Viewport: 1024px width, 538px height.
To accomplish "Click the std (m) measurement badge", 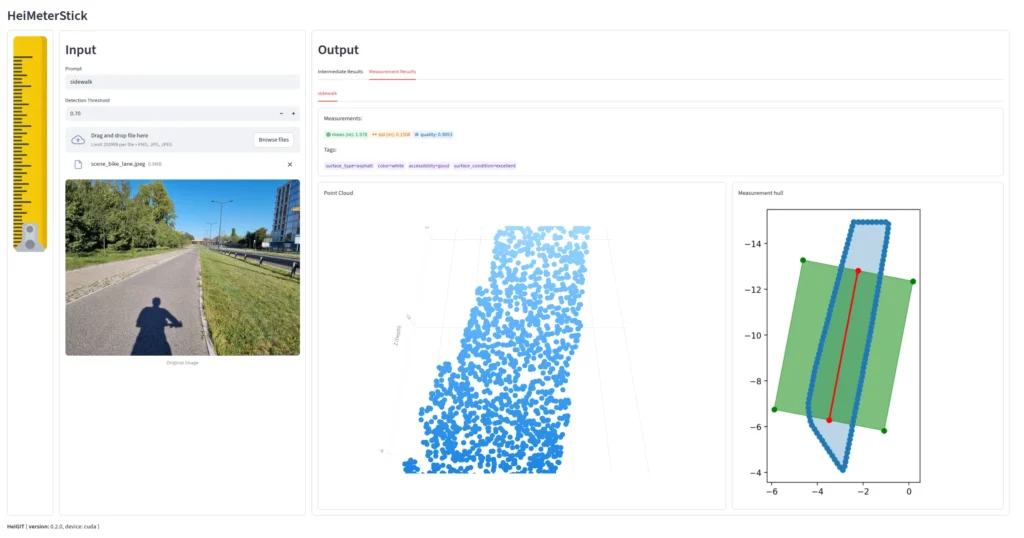I will [391, 134].
